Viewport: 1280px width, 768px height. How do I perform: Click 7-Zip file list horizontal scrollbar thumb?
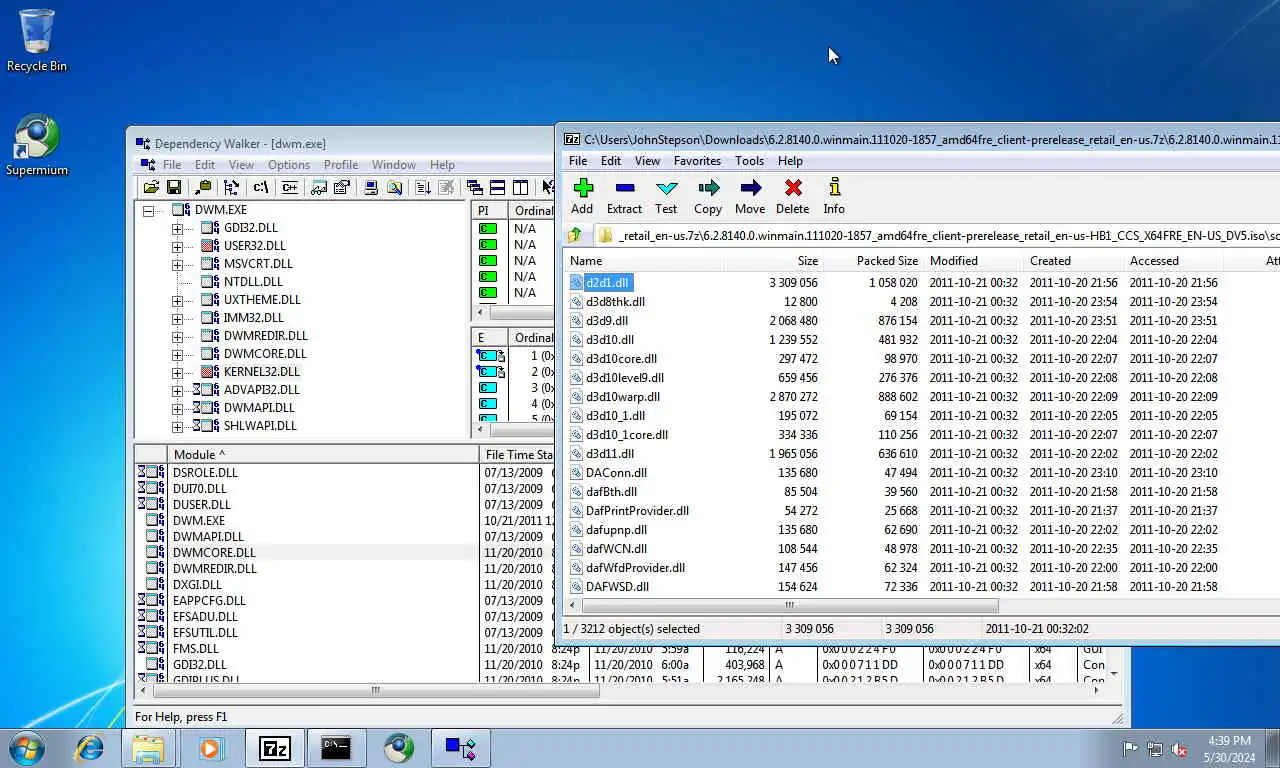[x=789, y=605]
